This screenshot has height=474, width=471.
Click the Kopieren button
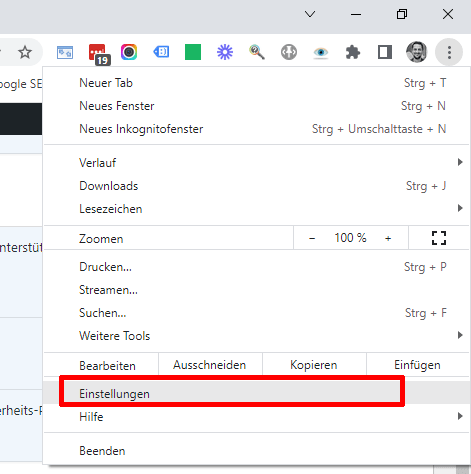[314, 365]
